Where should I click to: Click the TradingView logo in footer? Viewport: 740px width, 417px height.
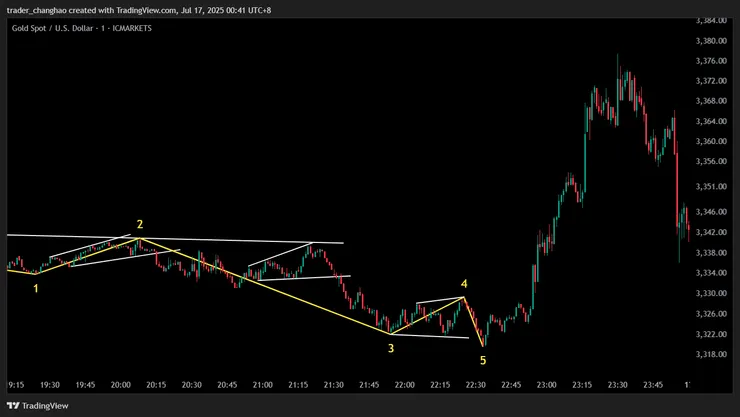pos(38,406)
